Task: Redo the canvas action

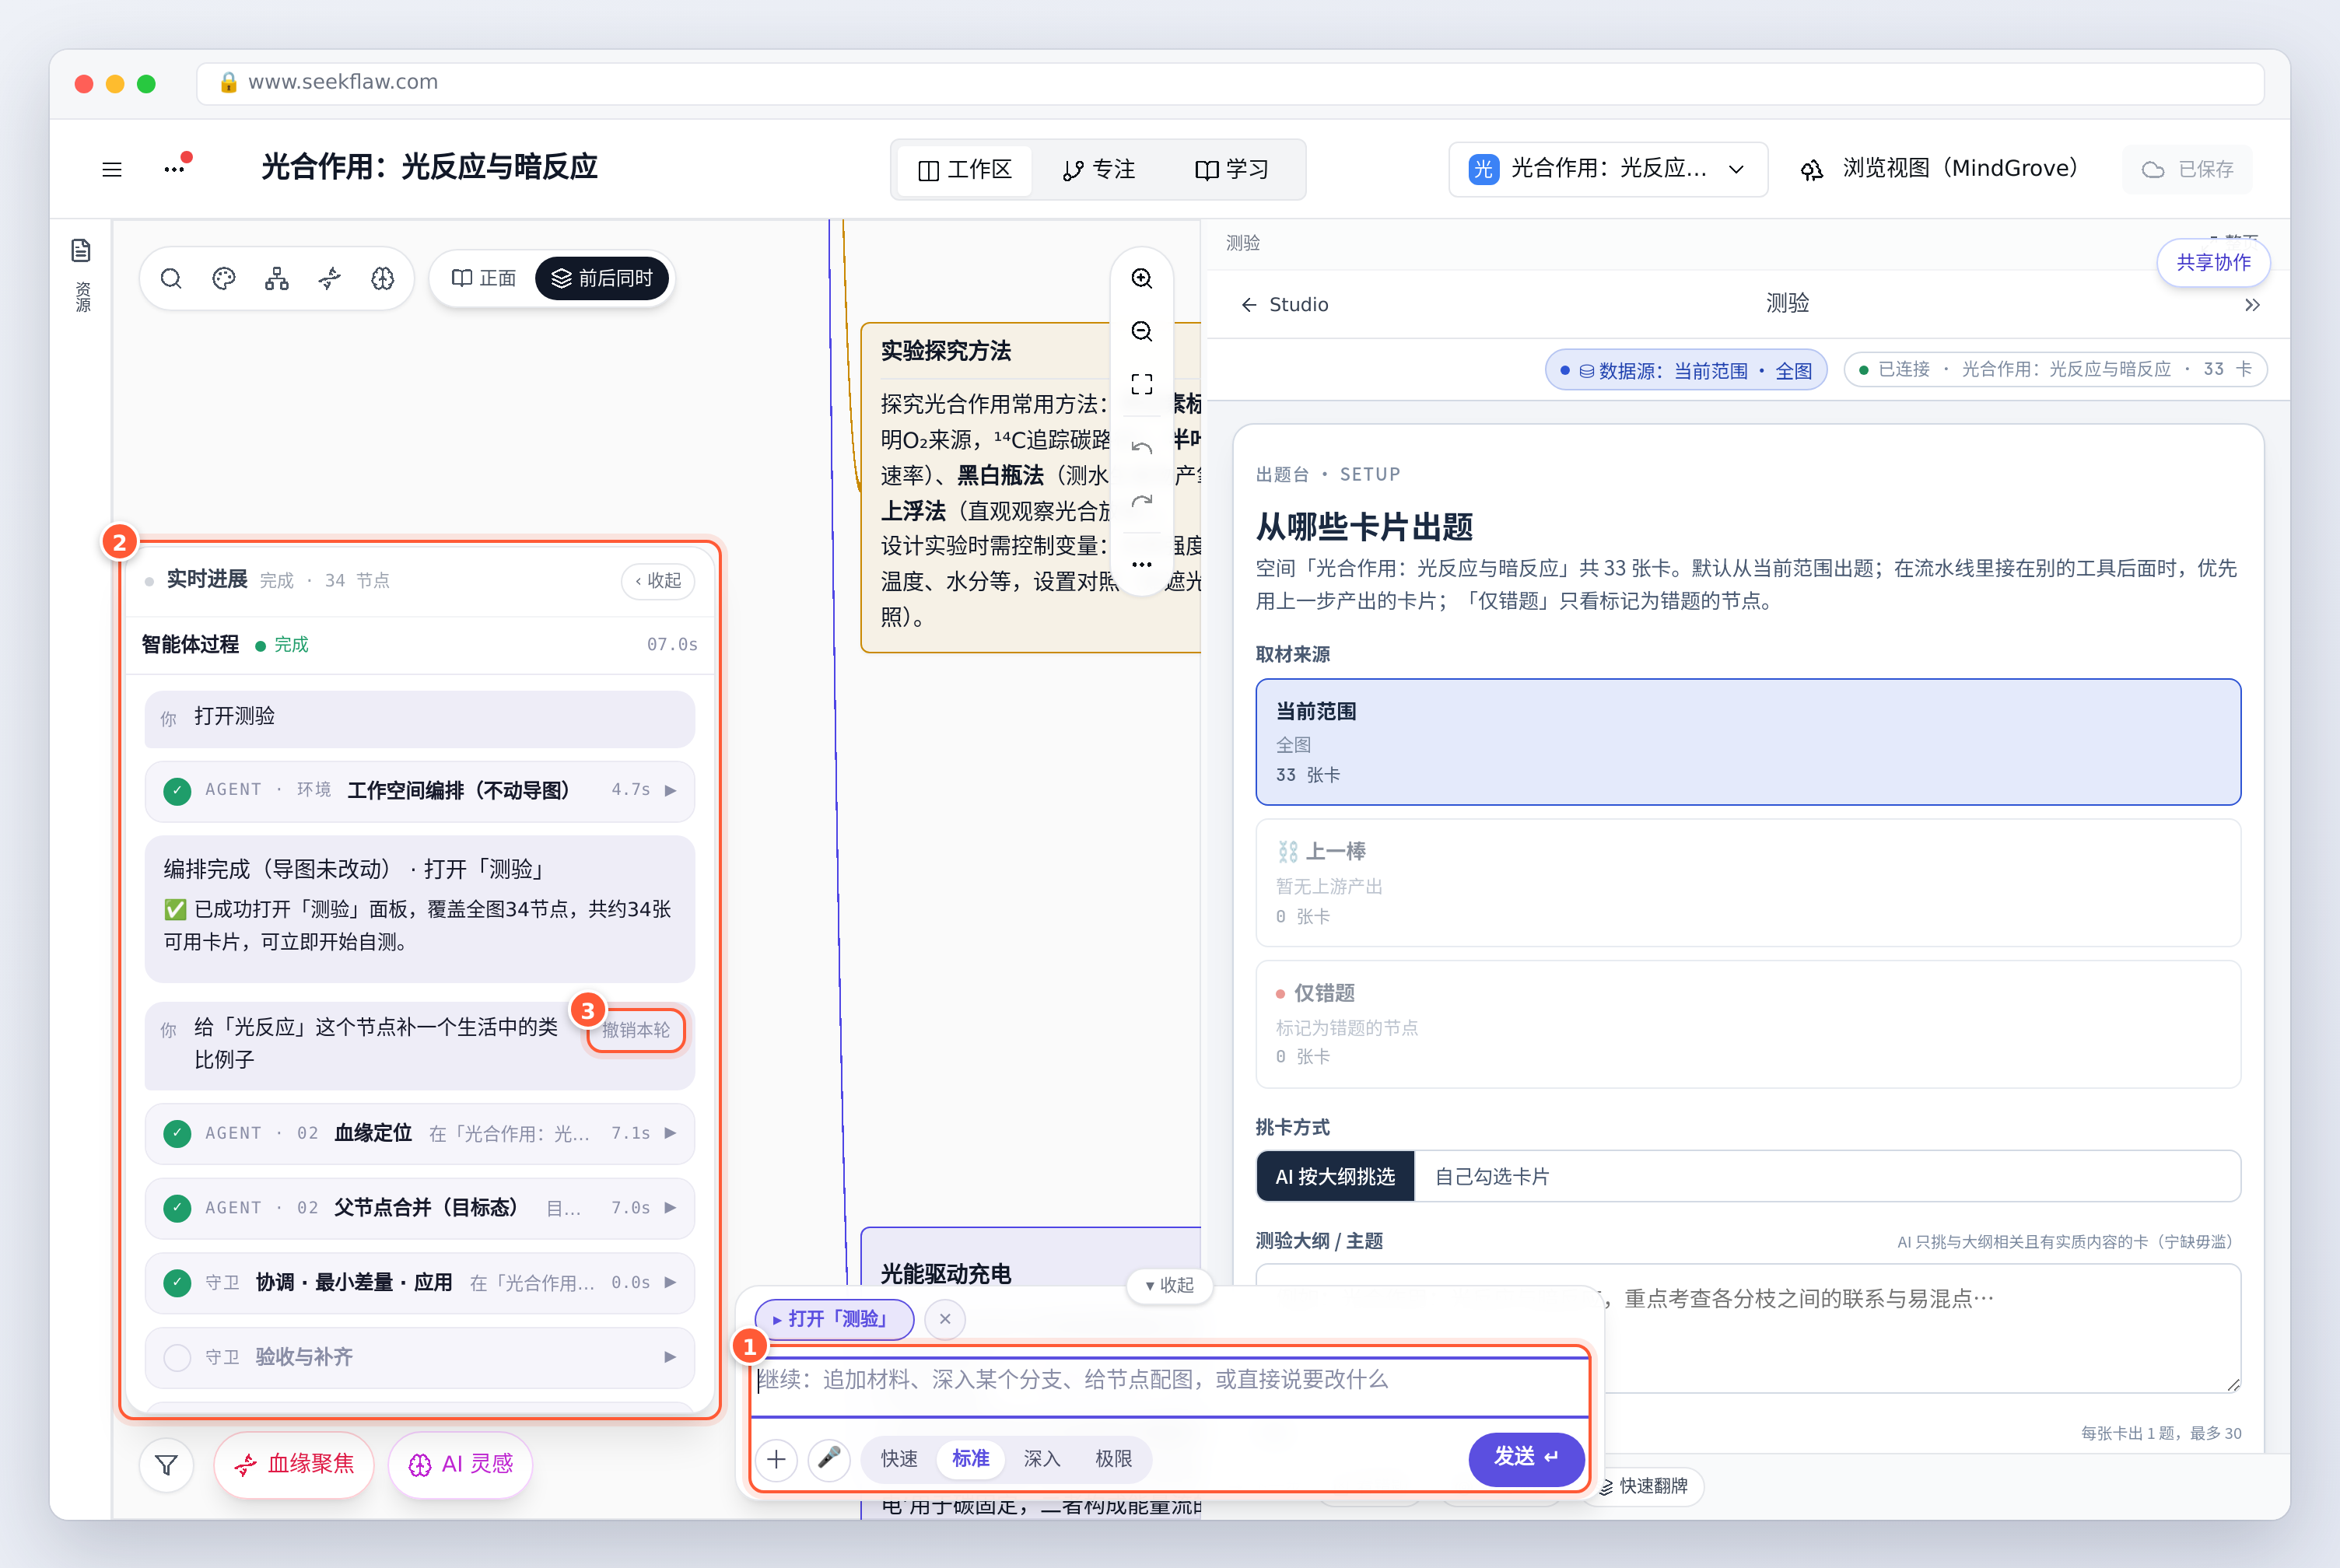Action: point(1141,501)
